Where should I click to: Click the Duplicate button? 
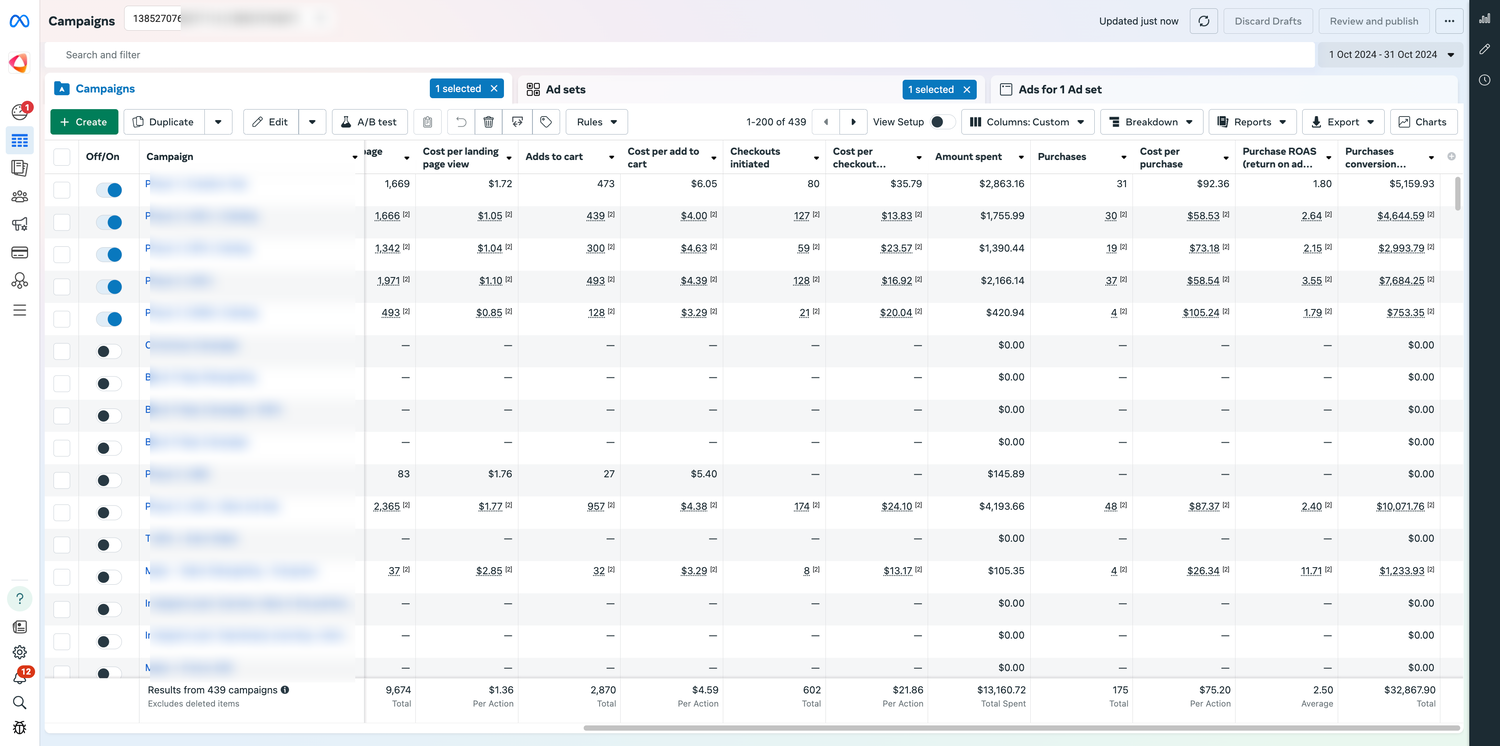[164, 122]
